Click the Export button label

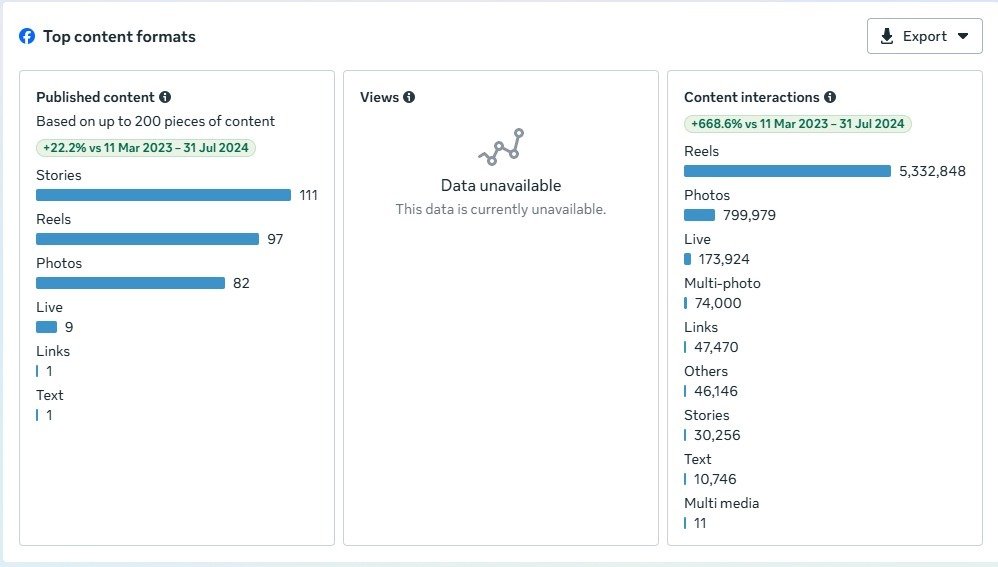[x=925, y=36]
